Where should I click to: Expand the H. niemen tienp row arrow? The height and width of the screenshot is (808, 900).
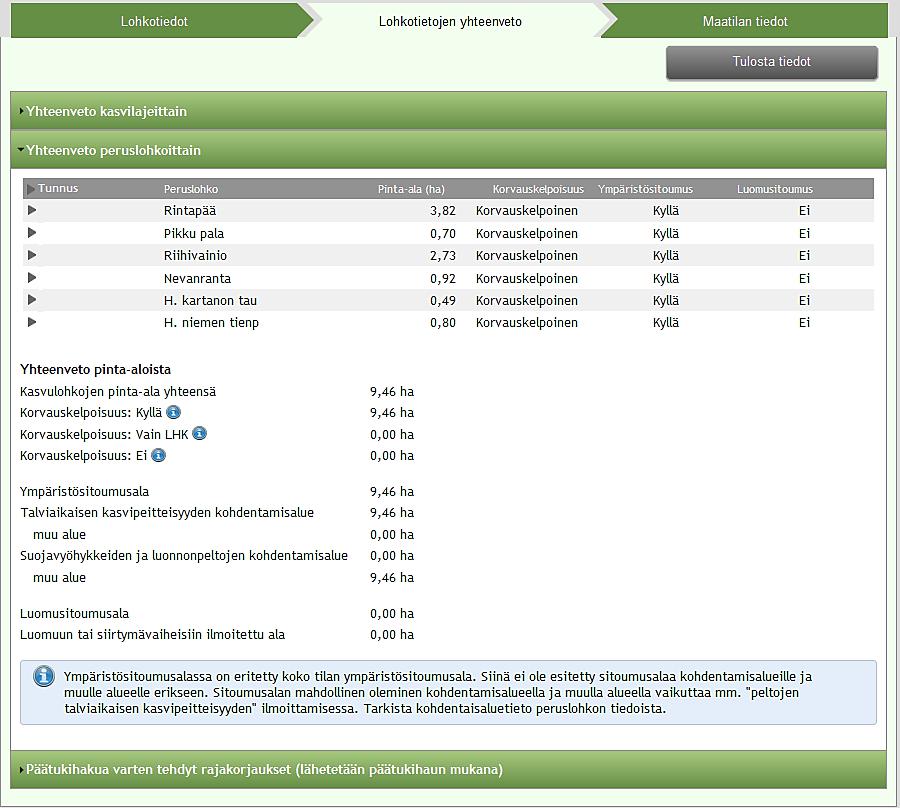pos(32,322)
